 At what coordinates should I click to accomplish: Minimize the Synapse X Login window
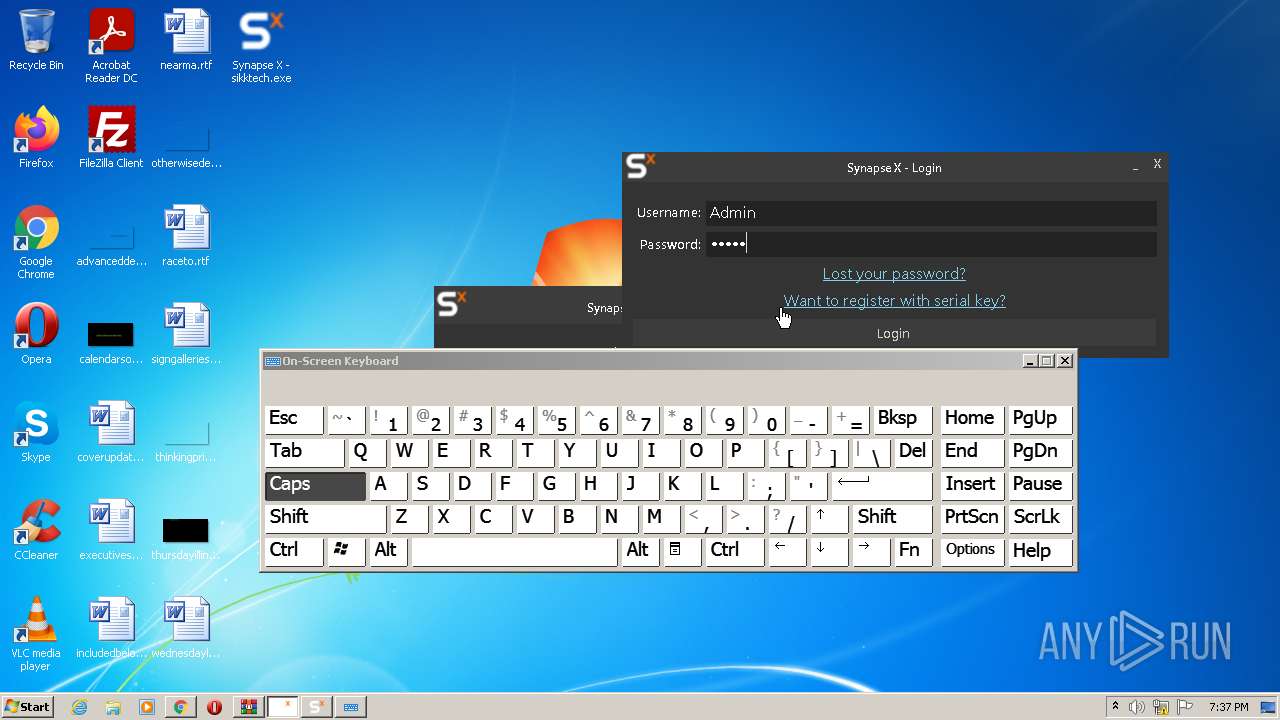(x=1135, y=167)
